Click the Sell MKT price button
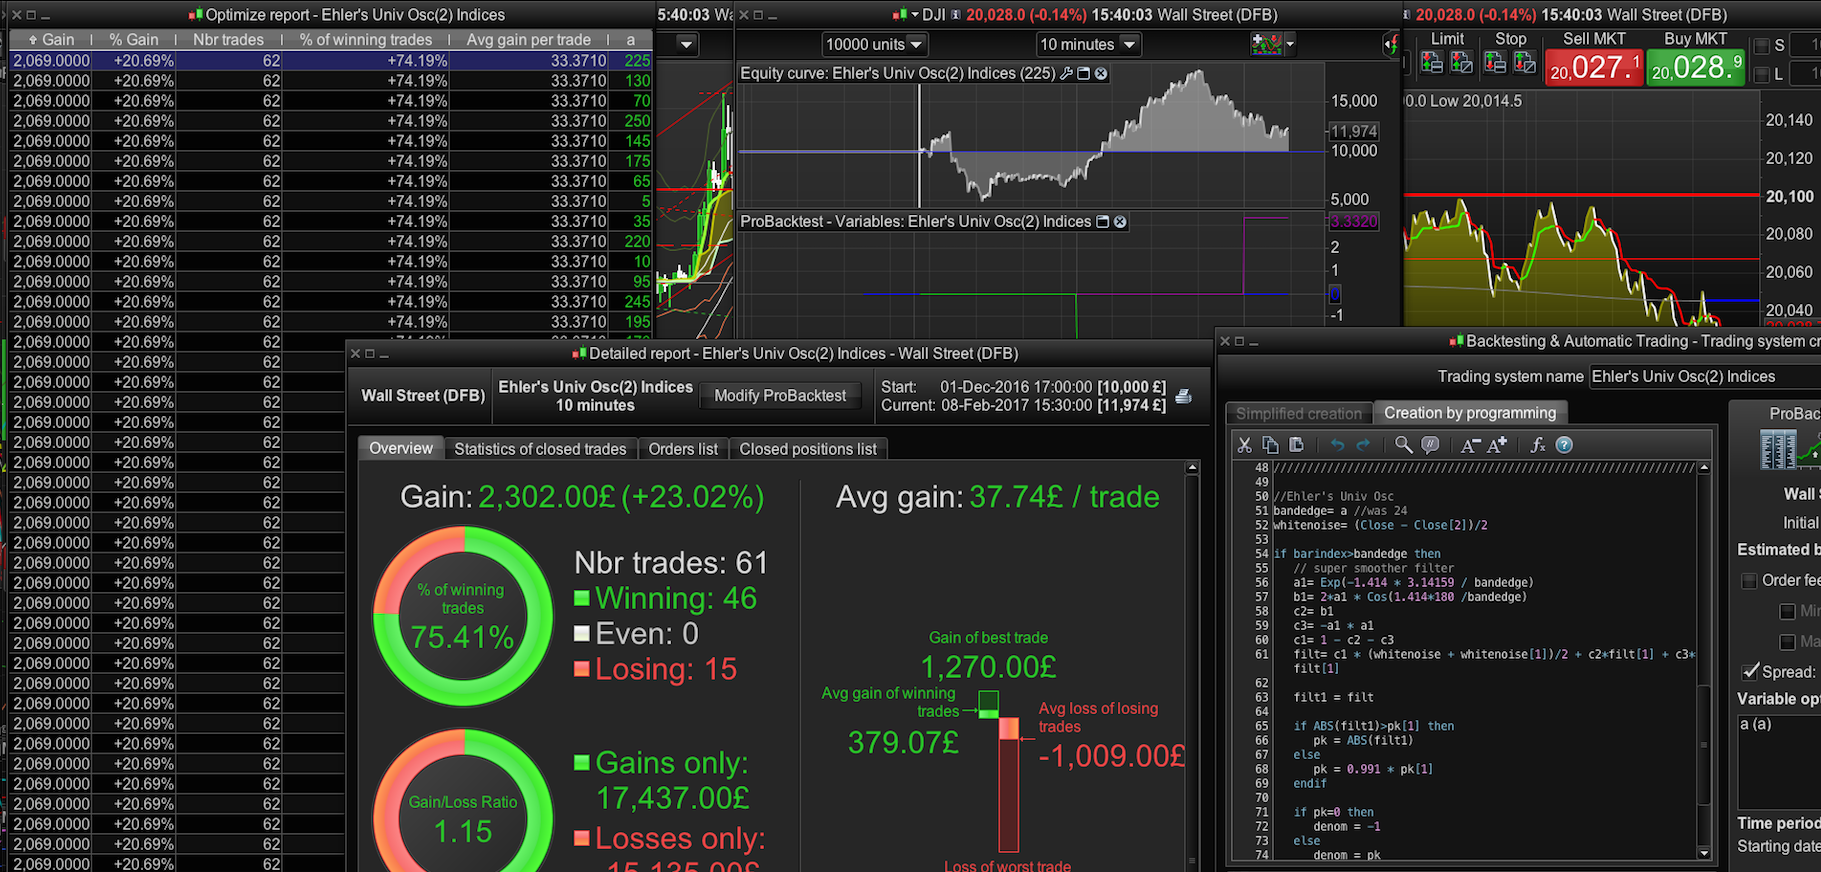 pyautogui.click(x=1594, y=67)
